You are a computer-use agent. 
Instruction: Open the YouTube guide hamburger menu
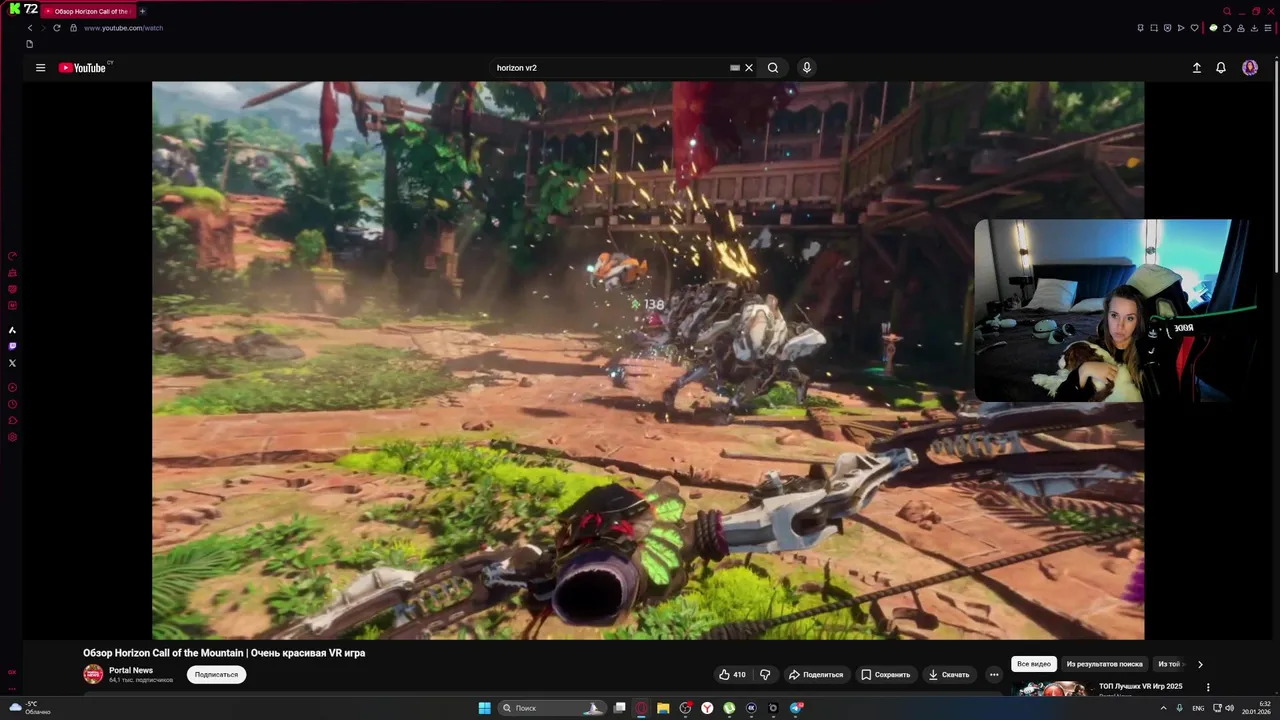pyautogui.click(x=40, y=68)
